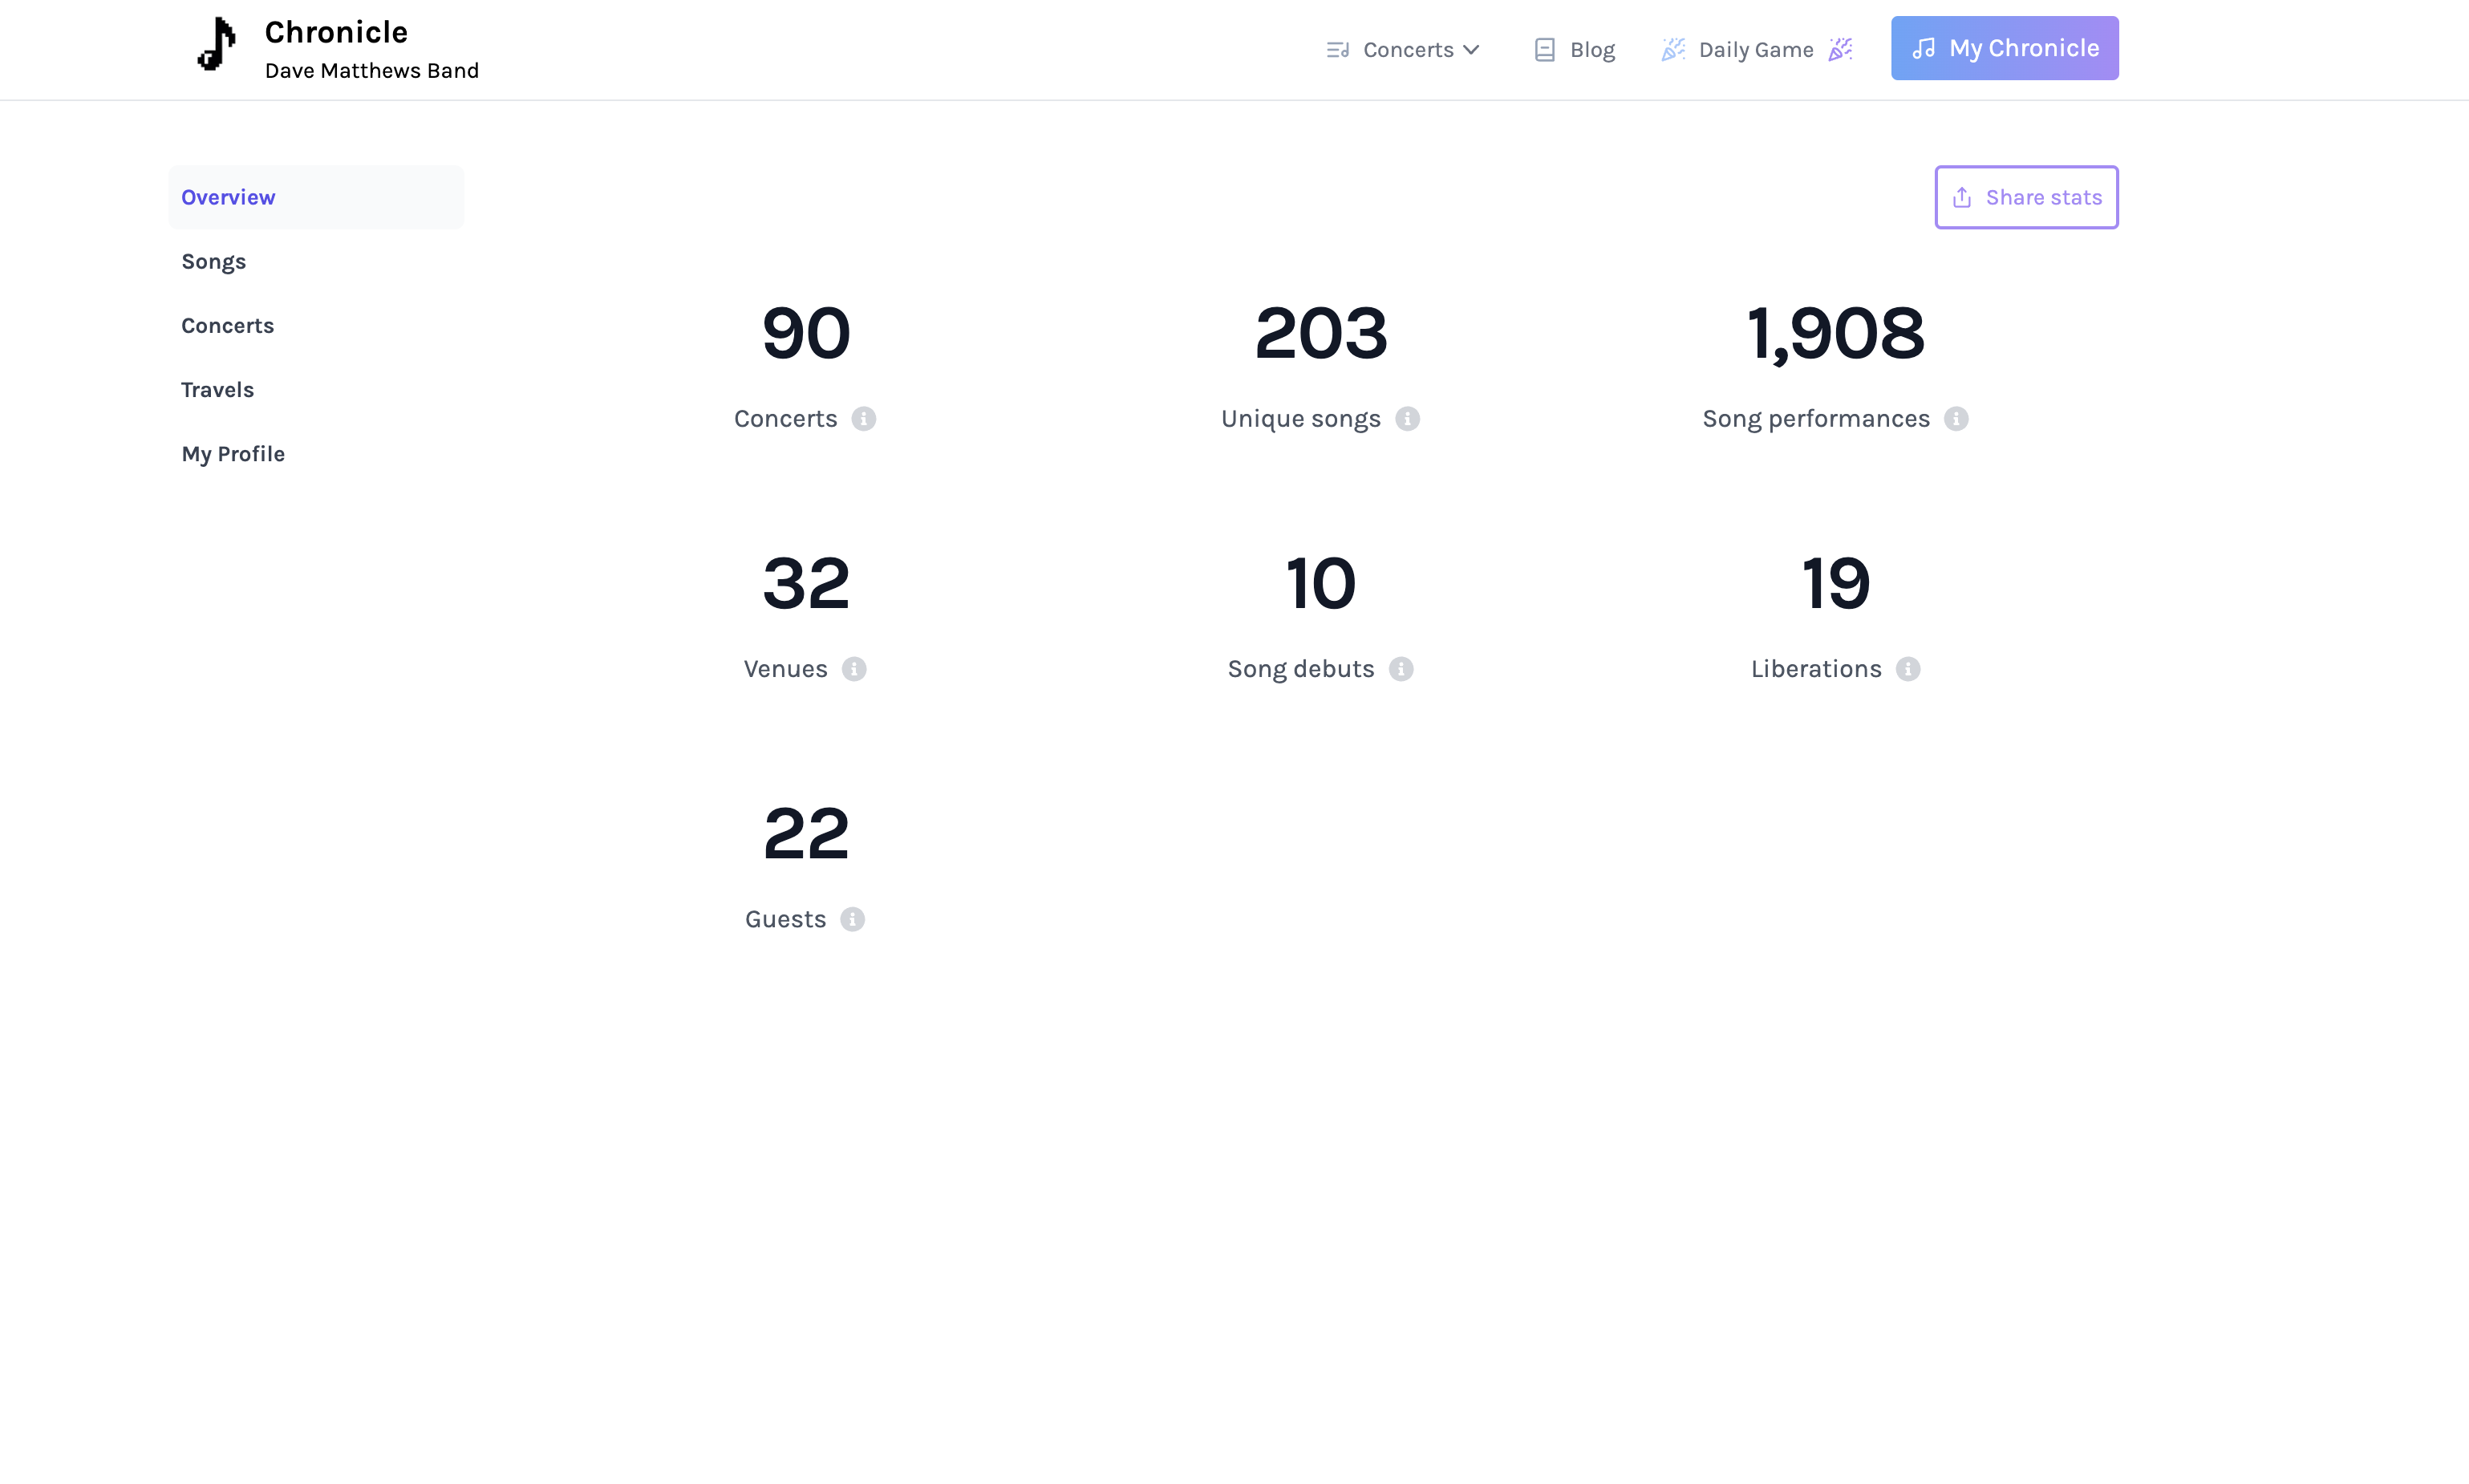Click the Blog book icon
Image resolution: width=2469 pixels, height=1484 pixels.
[x=1544, y=49]
